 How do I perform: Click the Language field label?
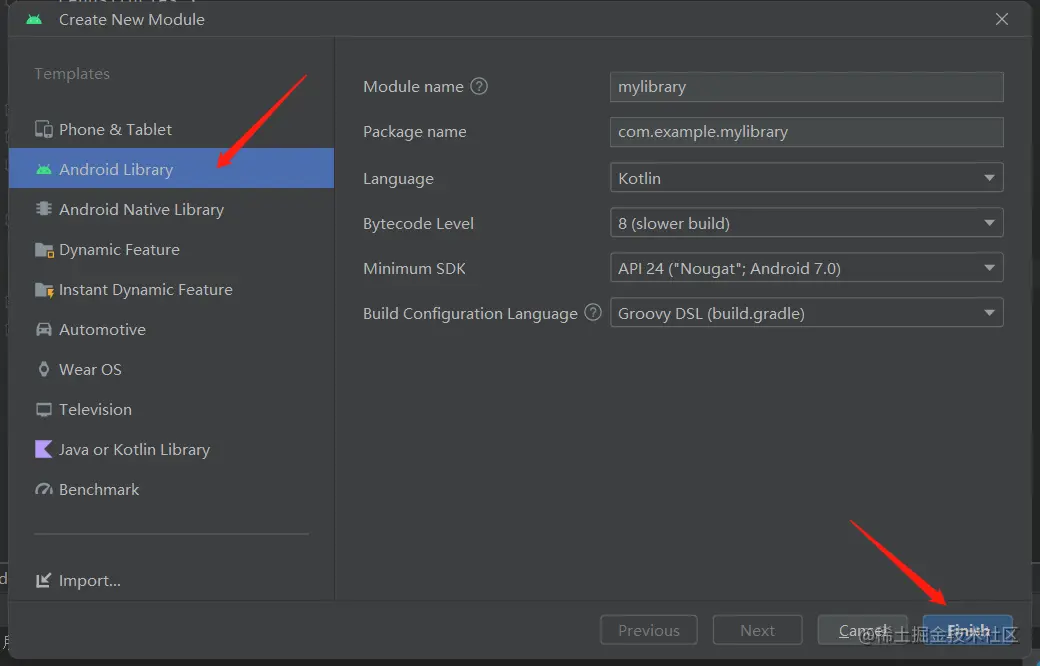(398, 179)
